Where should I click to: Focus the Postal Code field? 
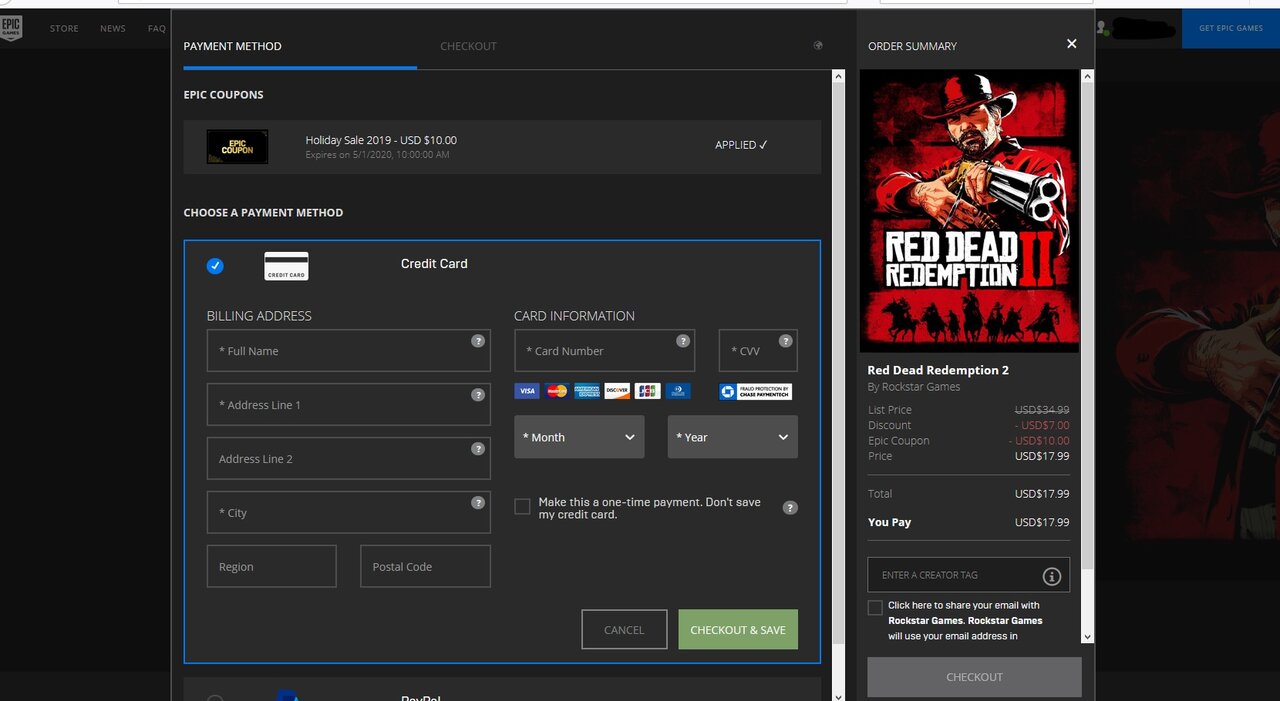click(425, 566)
